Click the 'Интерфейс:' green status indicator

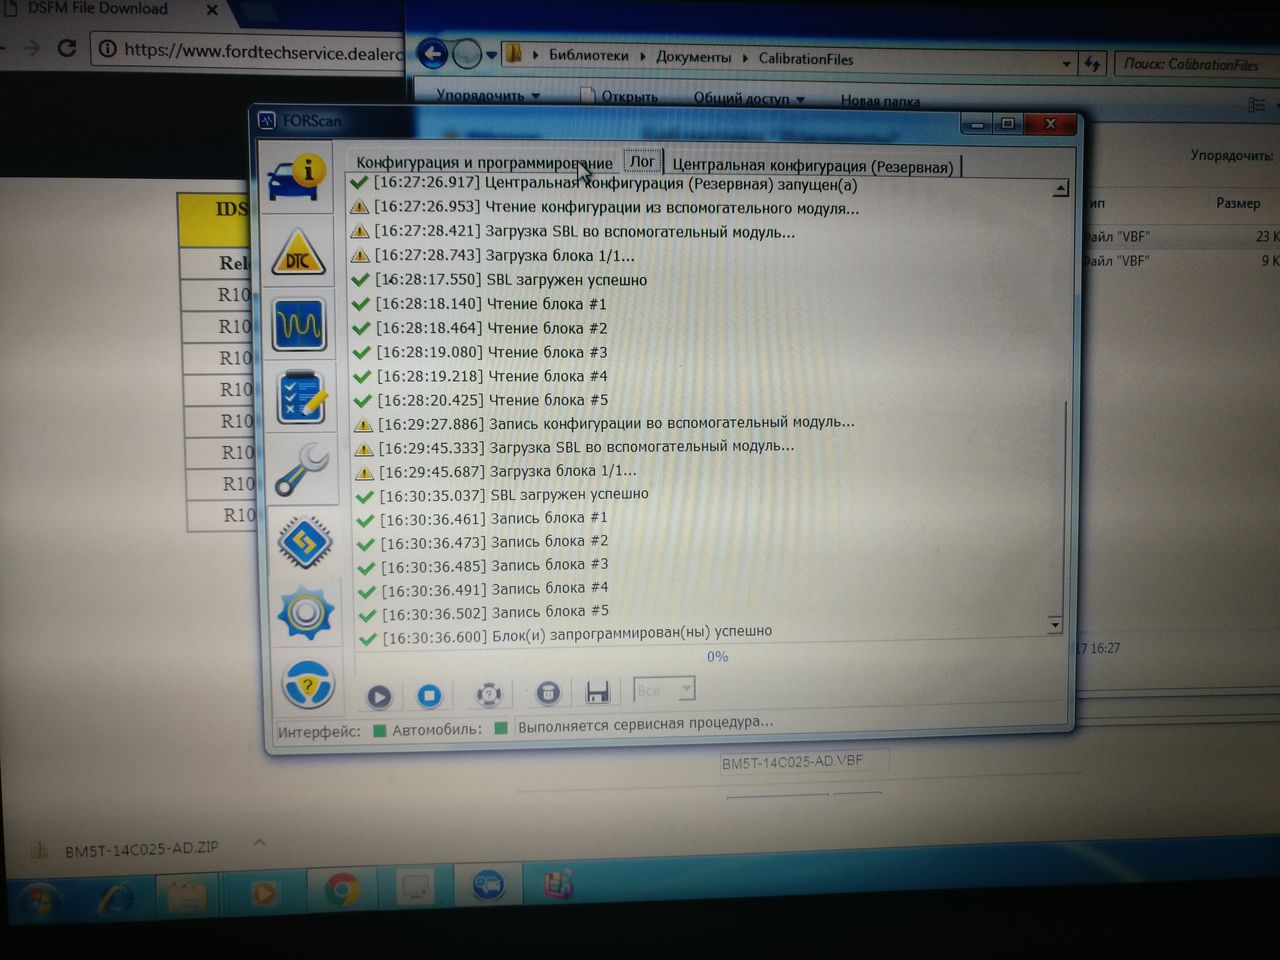(x=380, y=730)
